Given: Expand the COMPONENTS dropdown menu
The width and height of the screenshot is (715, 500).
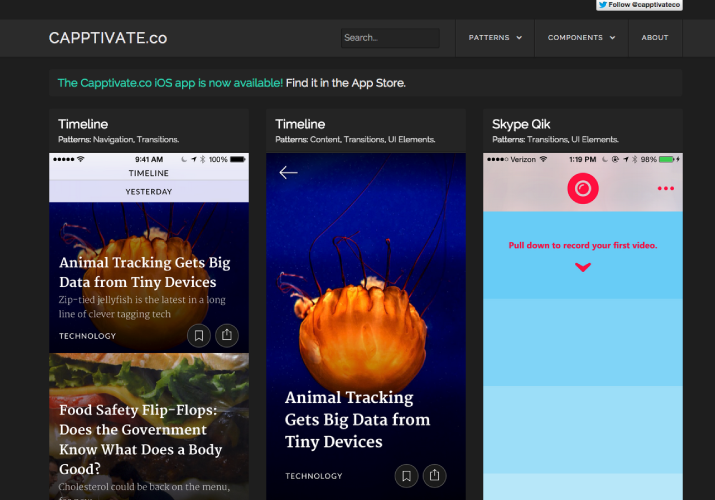Looking at the screenshot, I should pyautogui.click(x=581, y=38).
